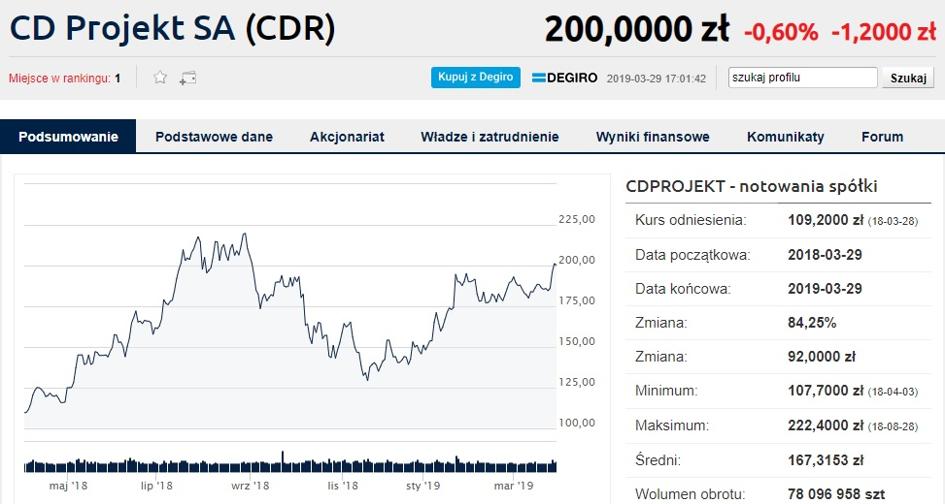Click the volume bars below the chart
This screenshot has height=504, width=945.
[290, 464]
